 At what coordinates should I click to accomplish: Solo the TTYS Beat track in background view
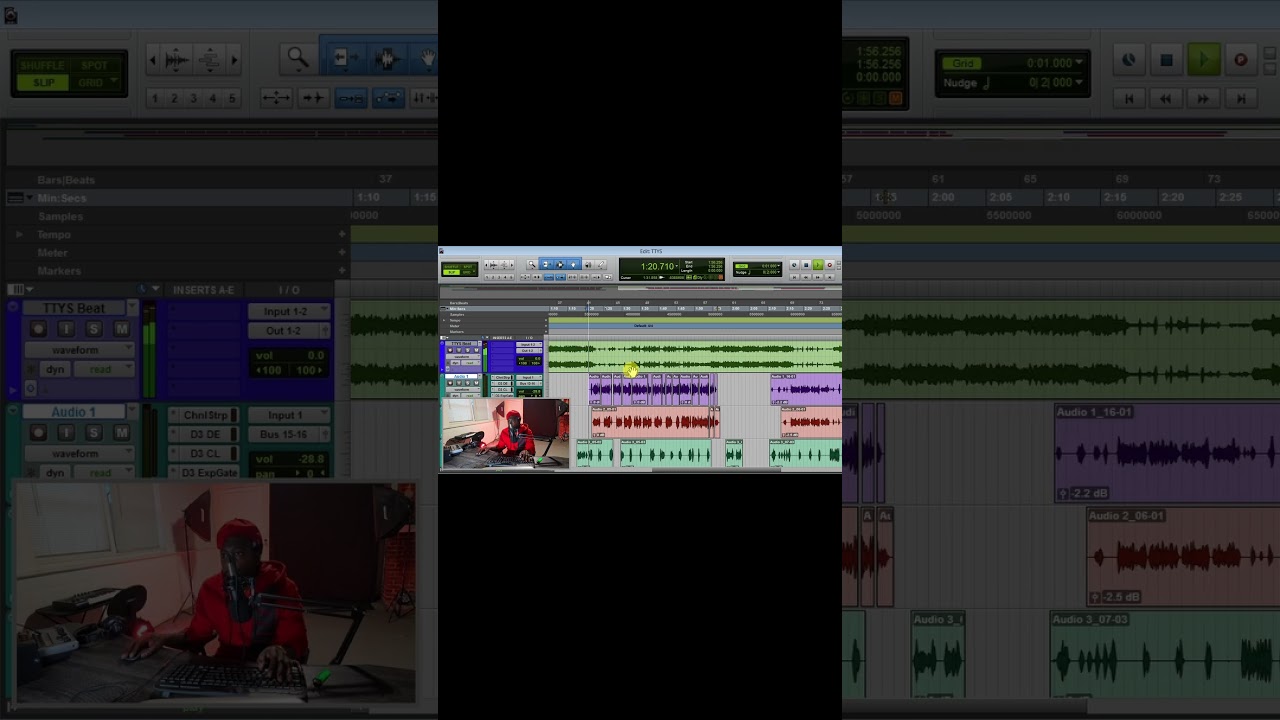94,329
